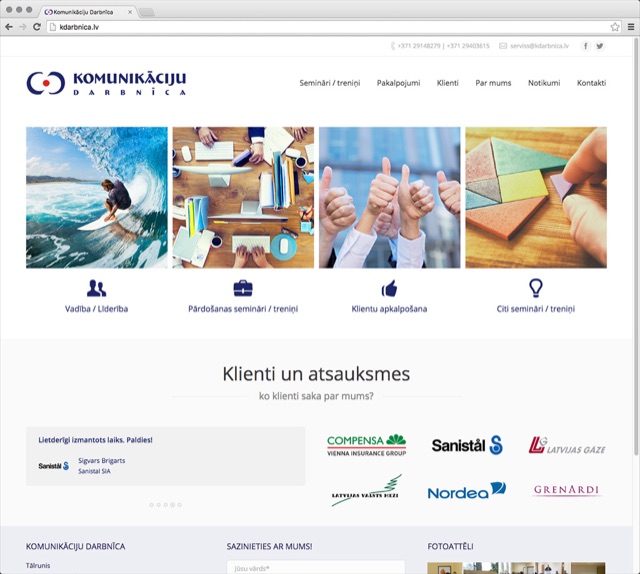Click the briefcase icon for Pārdošanas semināri
640x574 pixels.
(243, 288)
